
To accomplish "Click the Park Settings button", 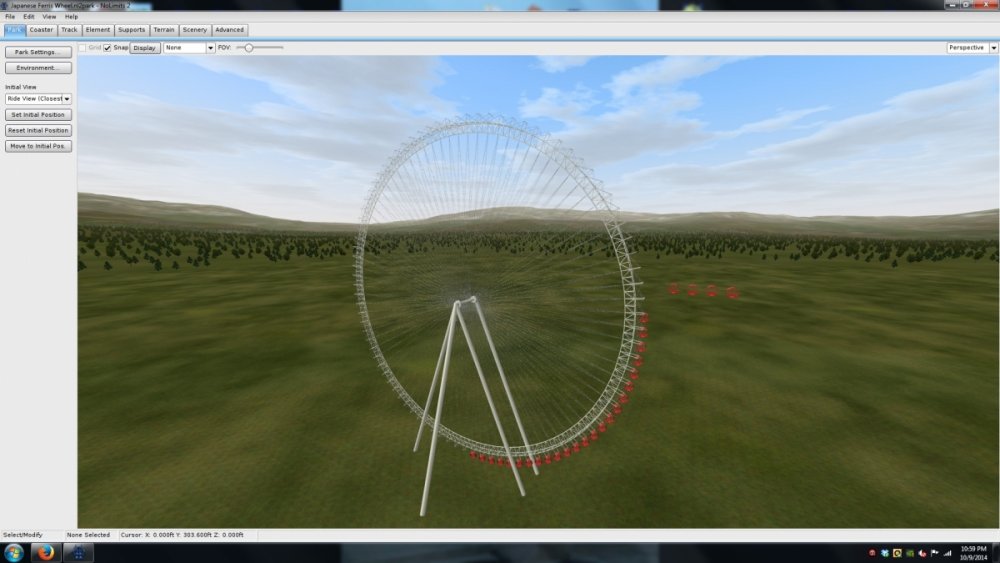I will (x=38, y=52).
